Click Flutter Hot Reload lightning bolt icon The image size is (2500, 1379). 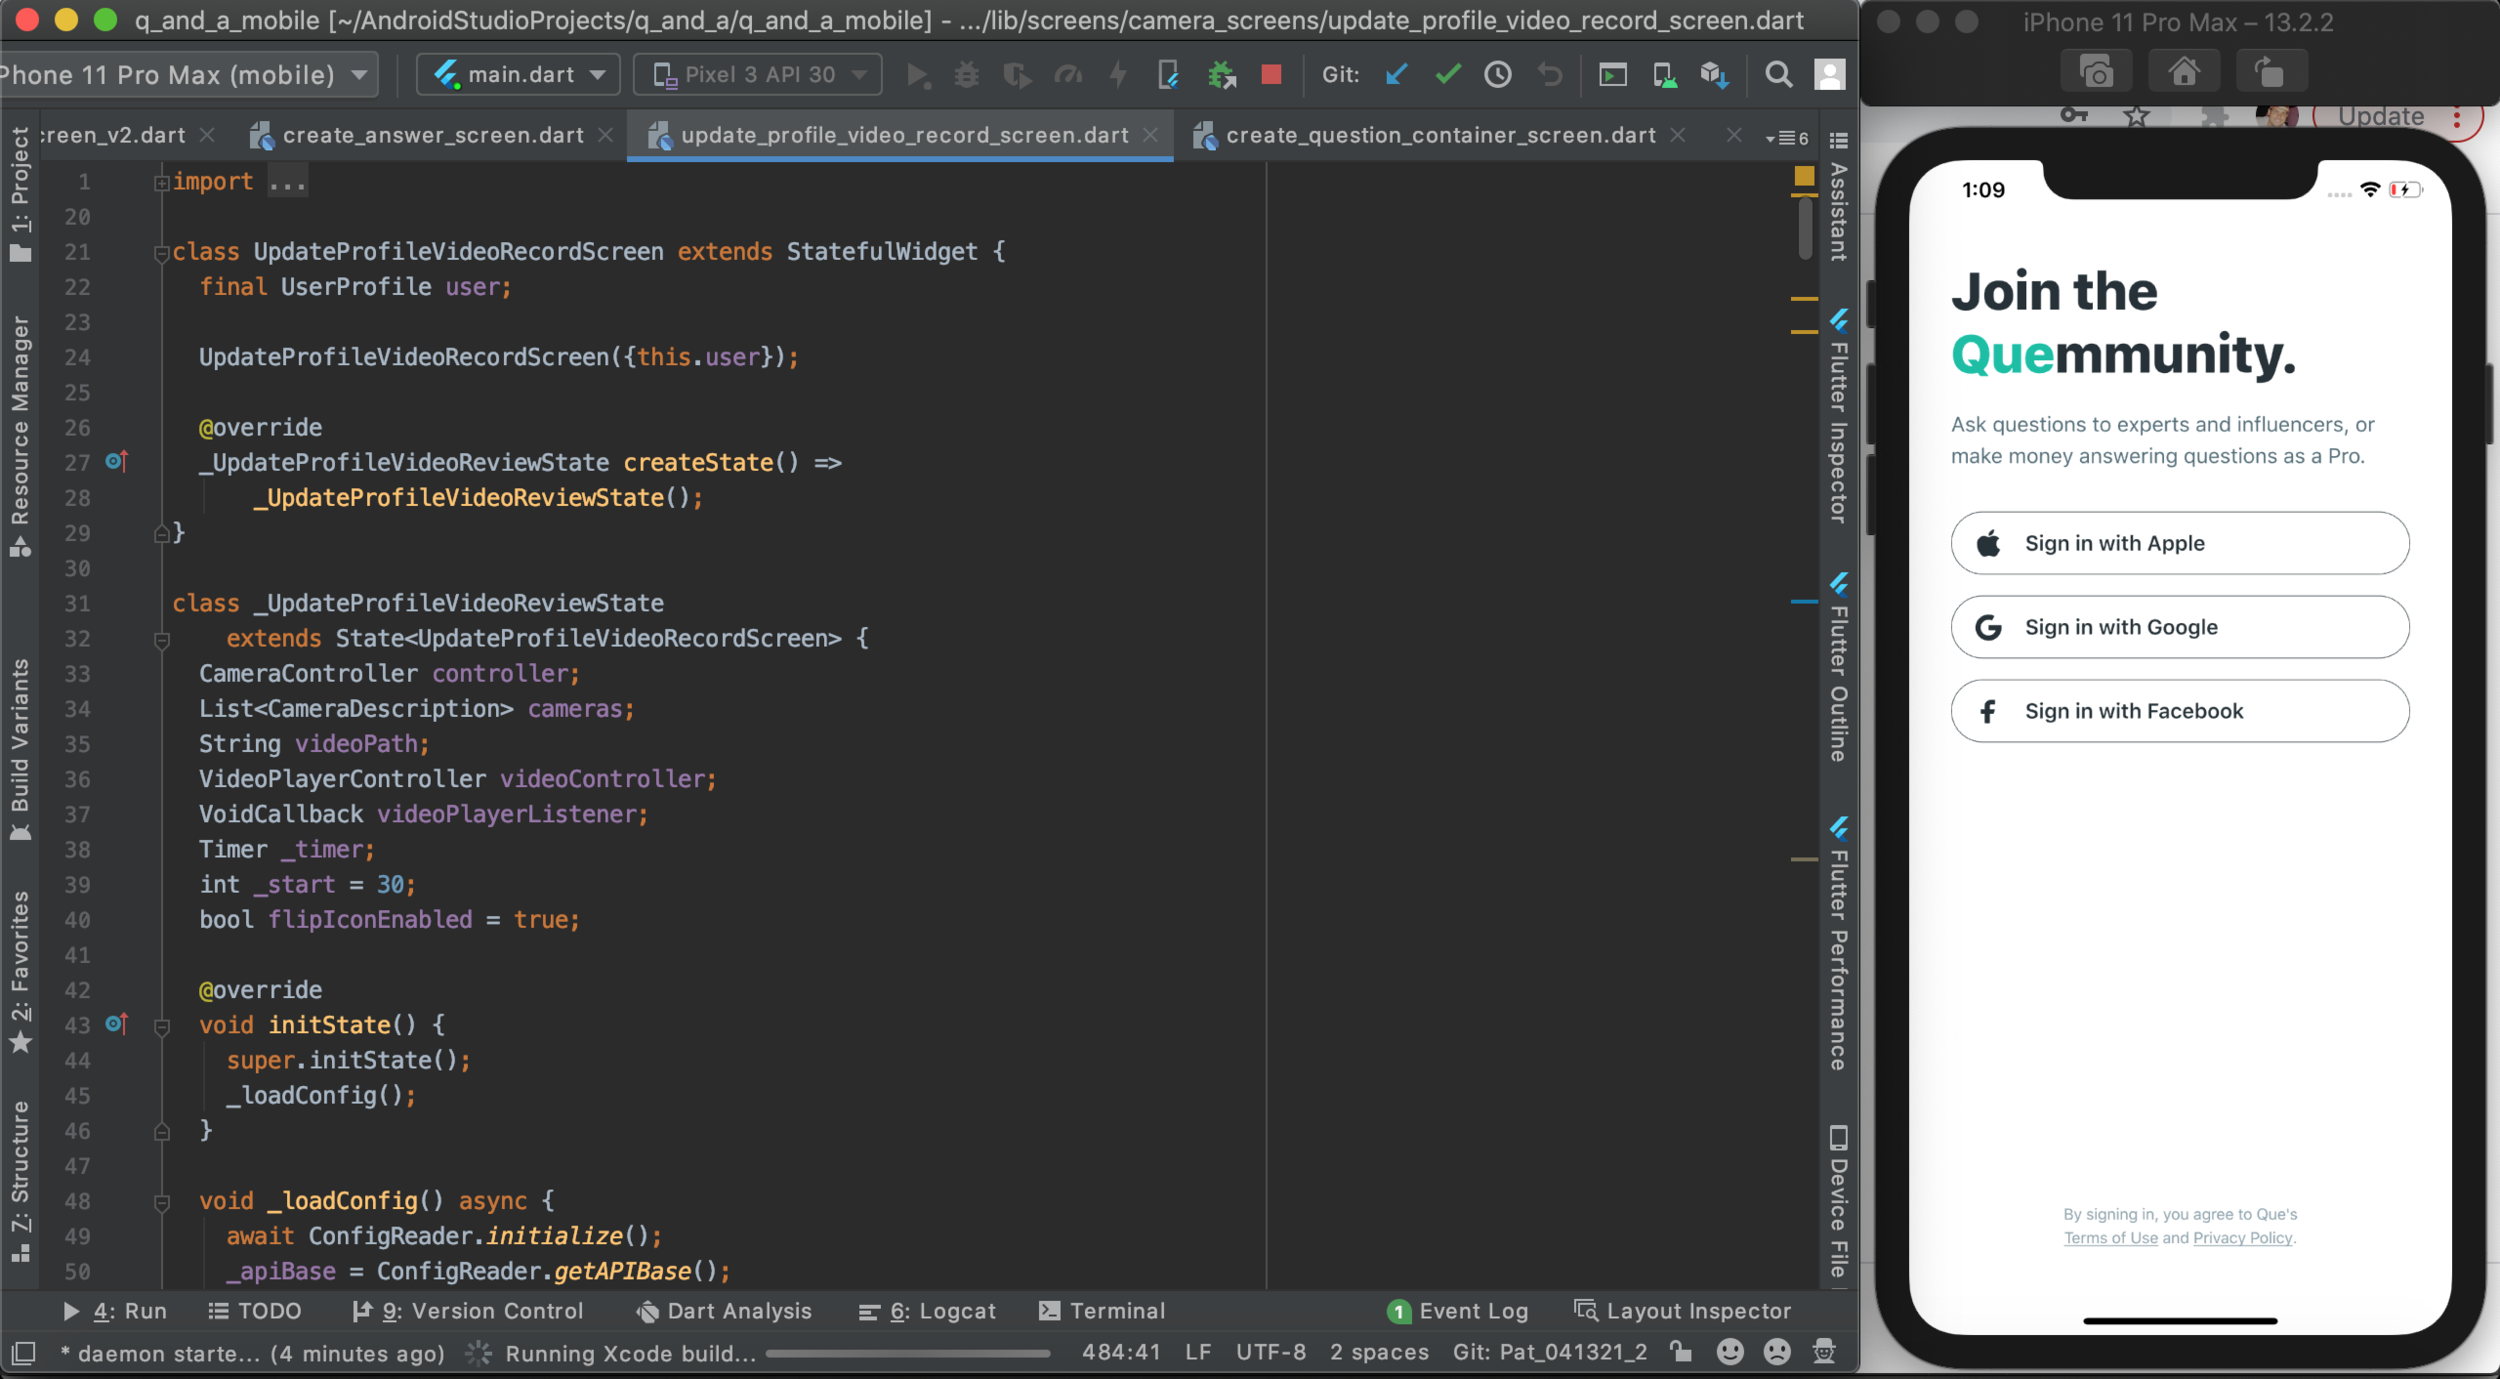click(1118, 75)
